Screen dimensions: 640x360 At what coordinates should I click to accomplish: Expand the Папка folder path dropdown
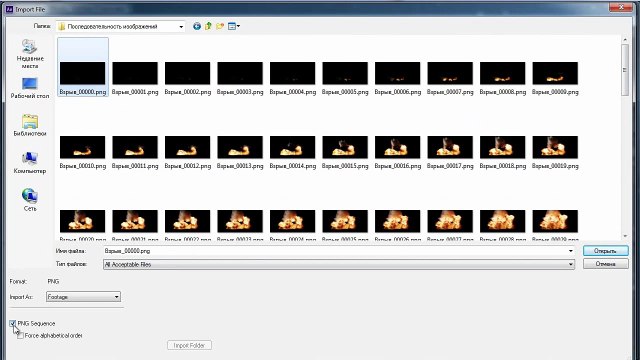pos(181,27)
